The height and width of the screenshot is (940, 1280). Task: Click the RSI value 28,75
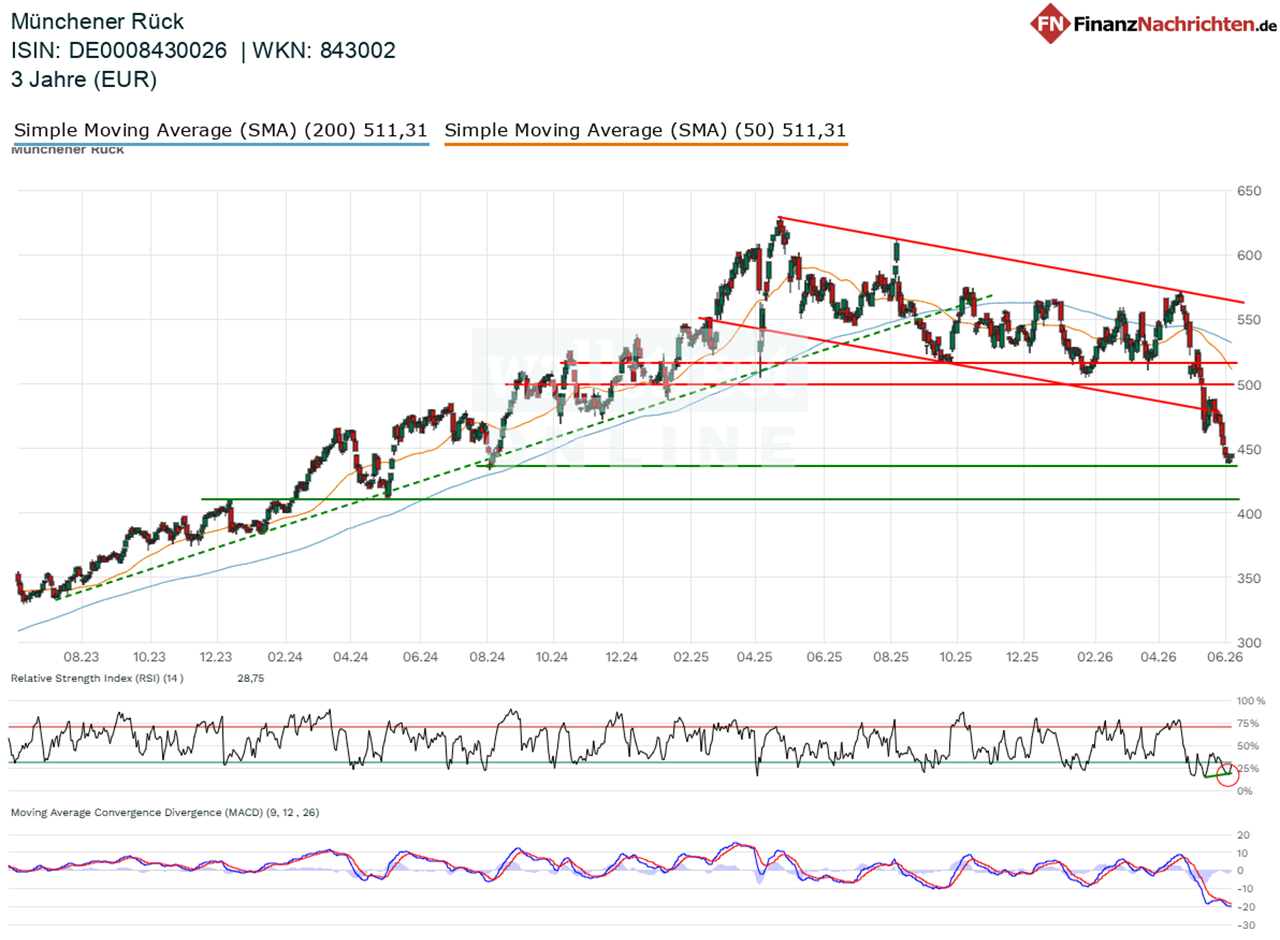click(250, 678)
